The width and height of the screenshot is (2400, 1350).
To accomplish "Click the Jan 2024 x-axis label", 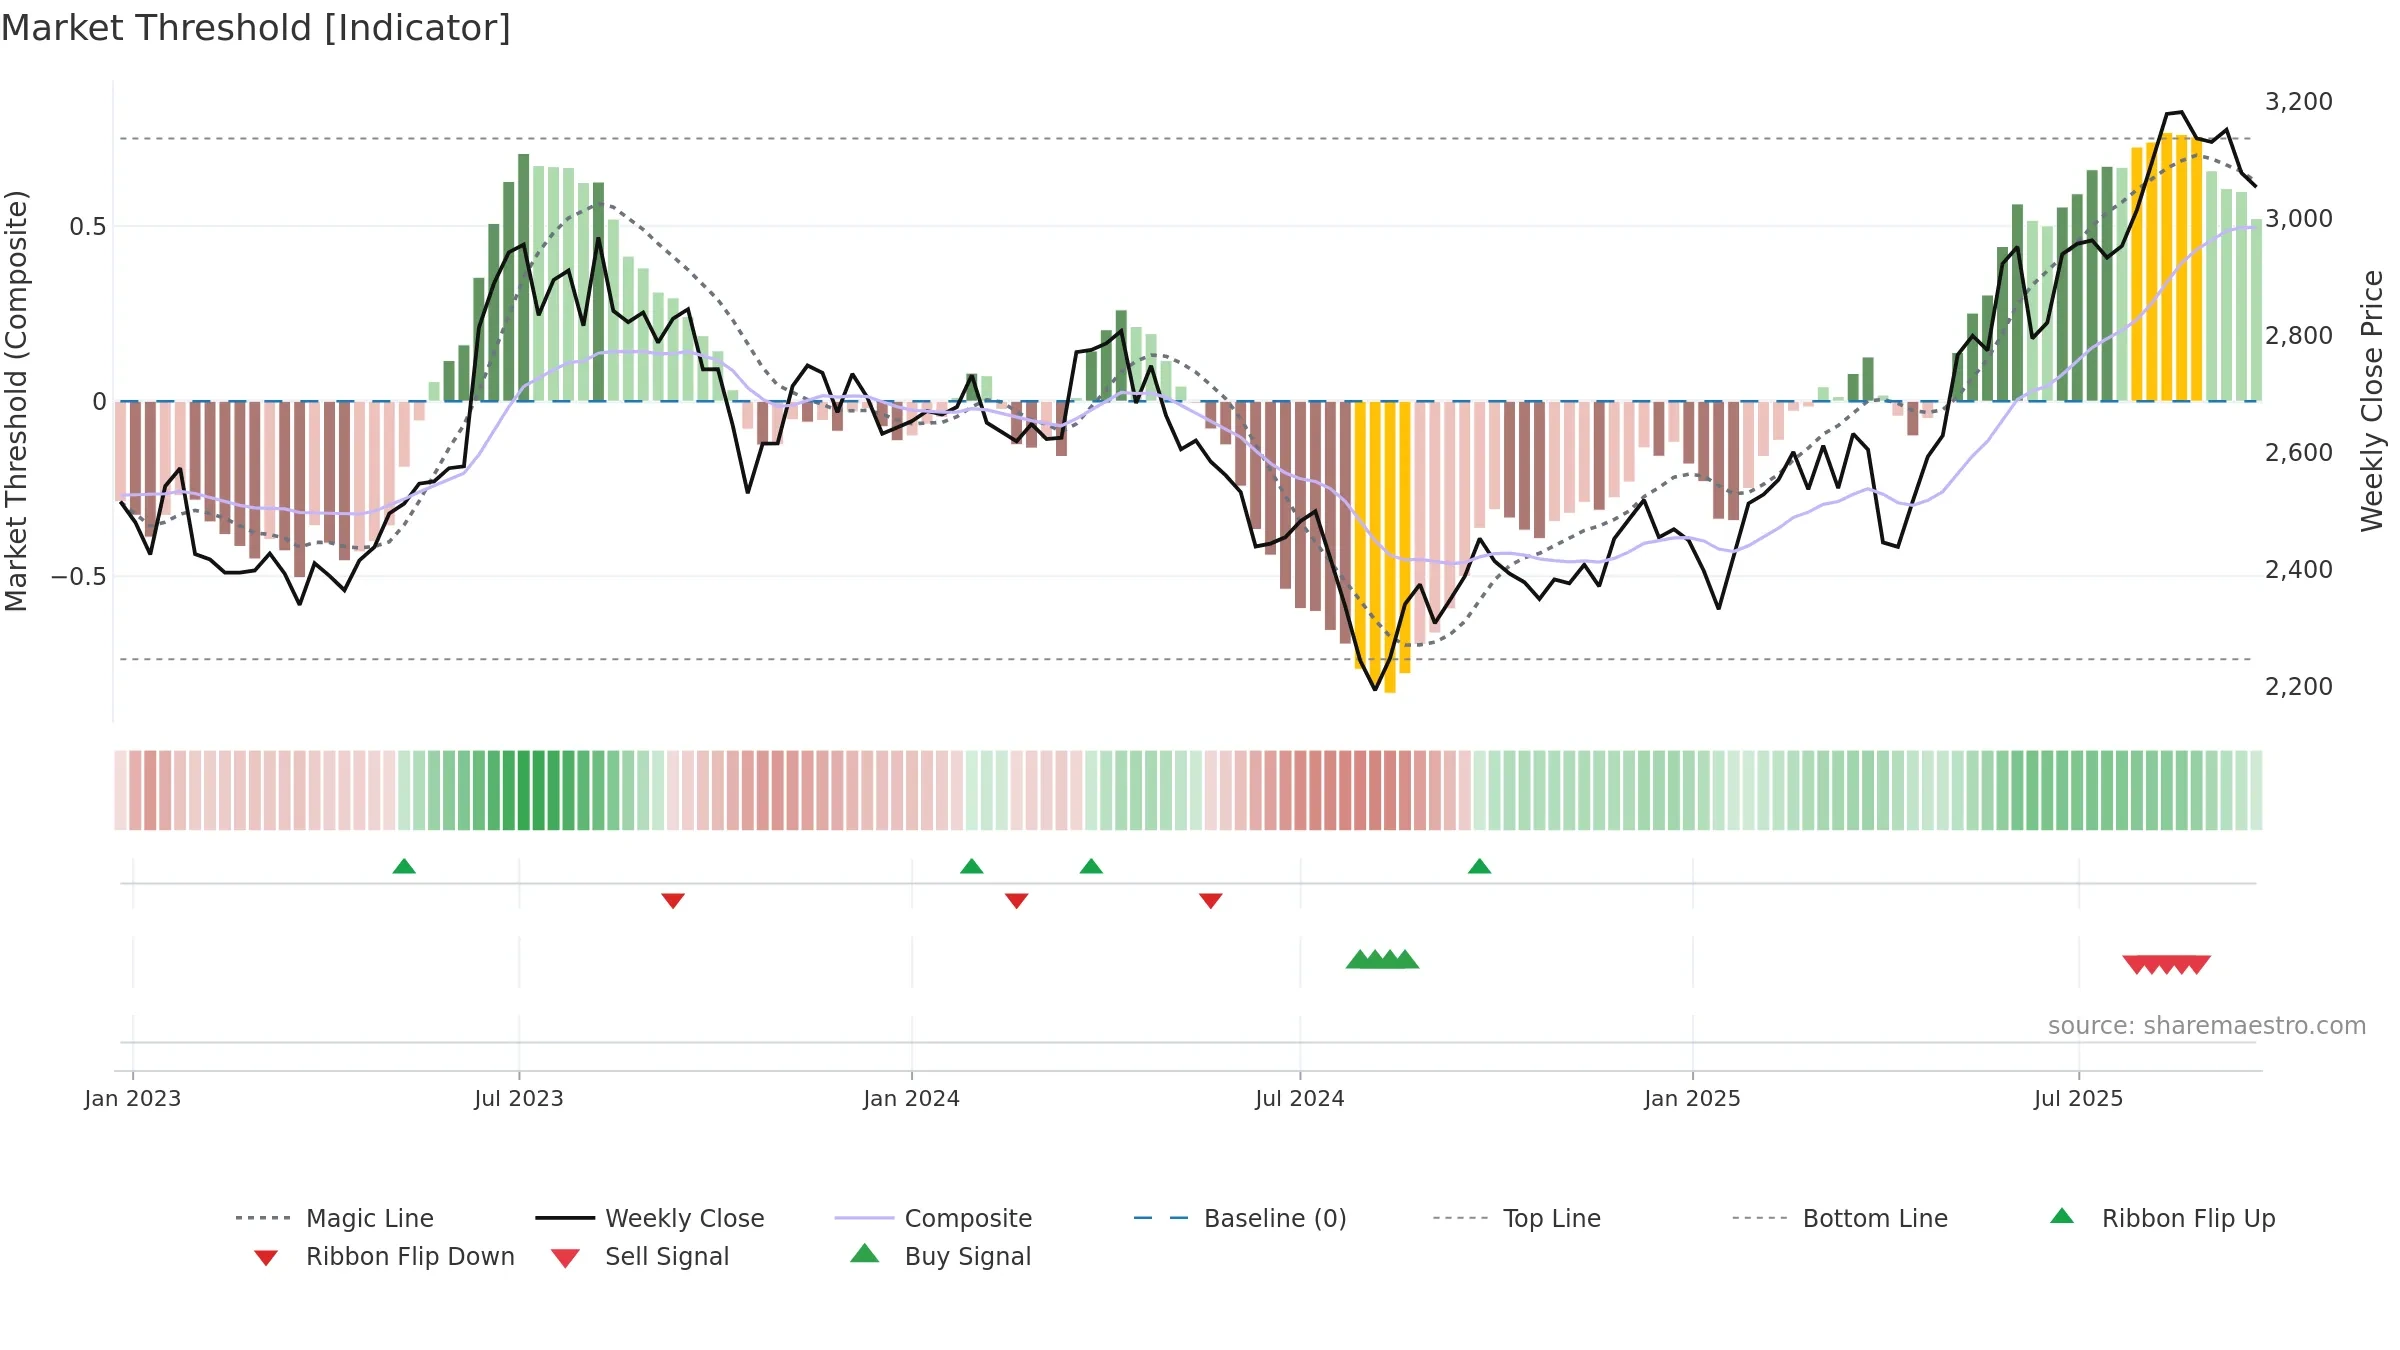I will pyautogui.click(x=912, y=1099).
